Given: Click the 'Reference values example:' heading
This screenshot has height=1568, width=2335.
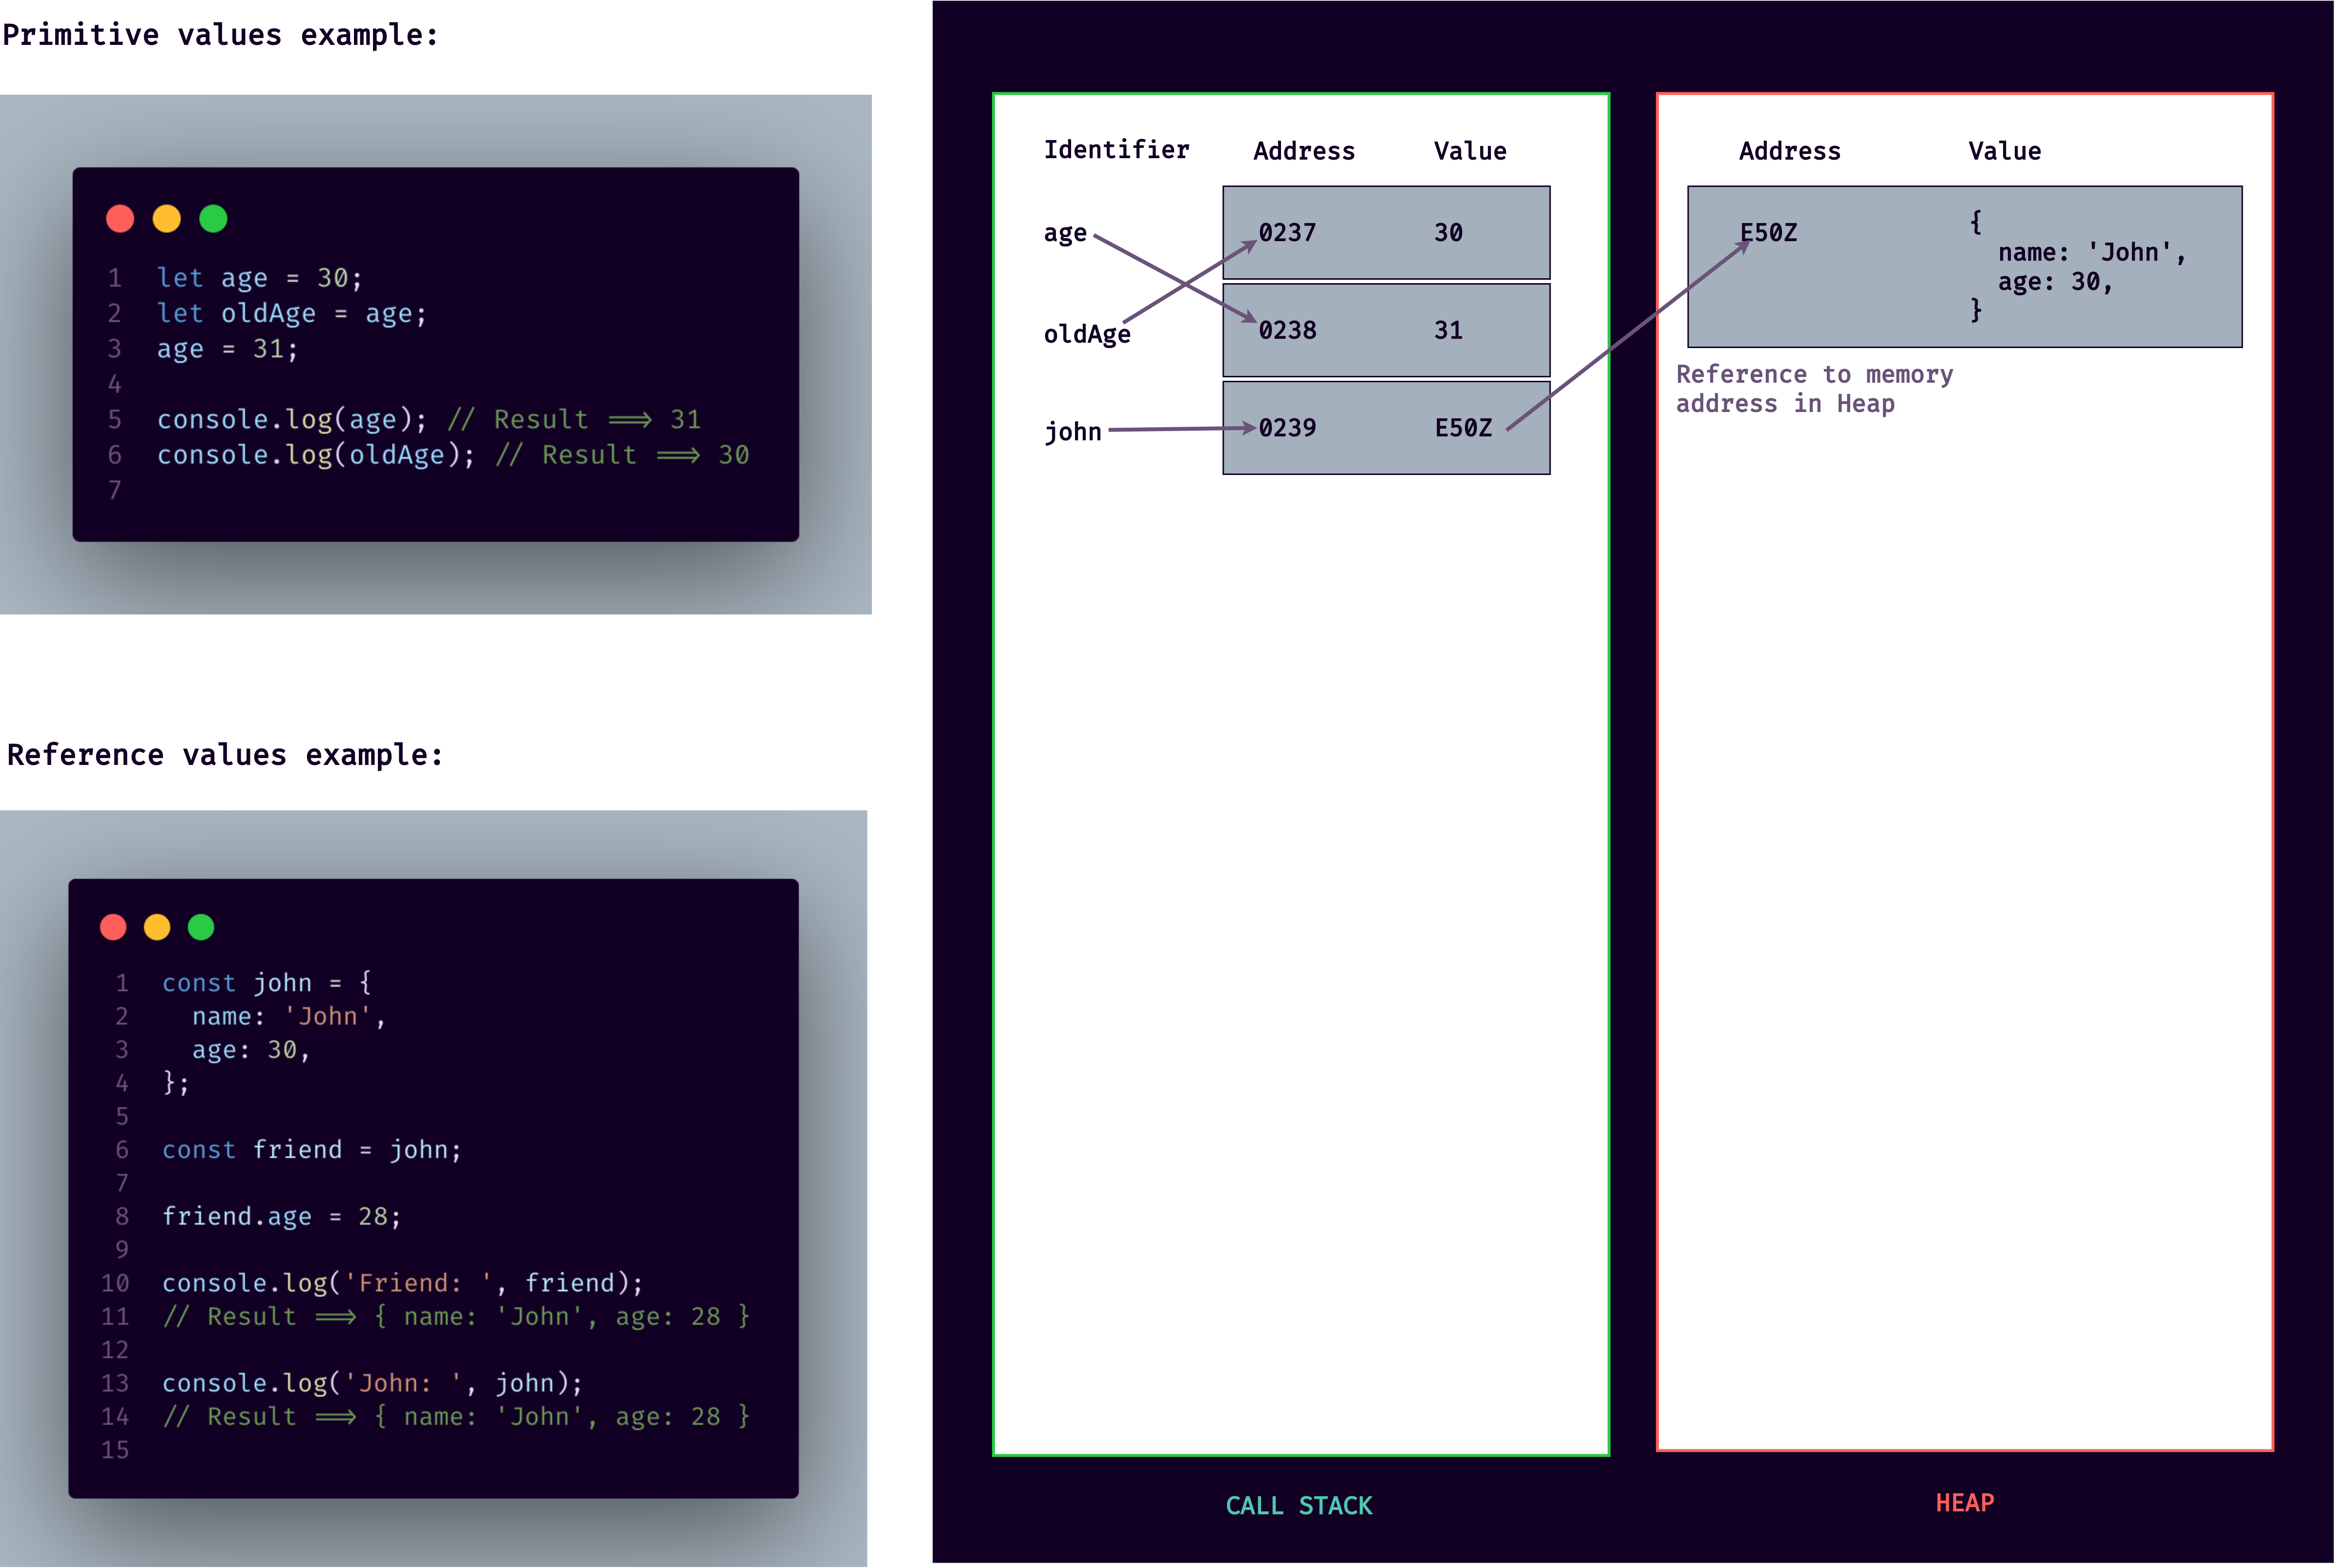Looking at the screenshot, I should [x=224, y=755].
